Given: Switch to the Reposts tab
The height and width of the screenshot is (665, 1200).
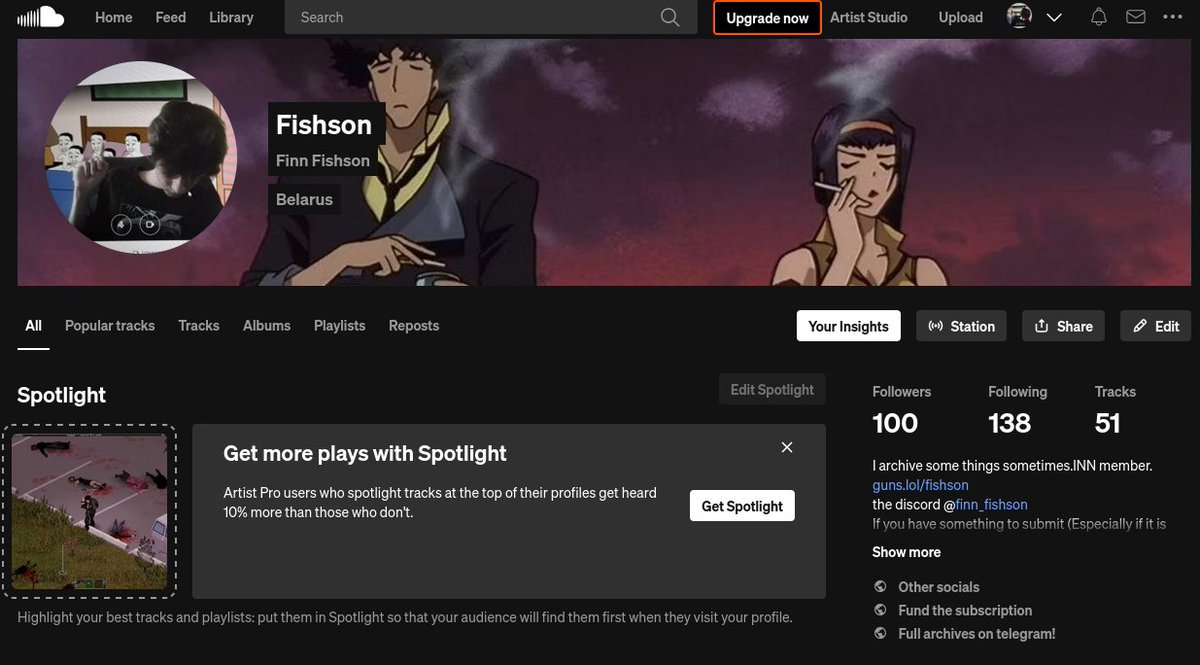Looking at the screenshot, I should pyautogui.click(x=414, y=326).
